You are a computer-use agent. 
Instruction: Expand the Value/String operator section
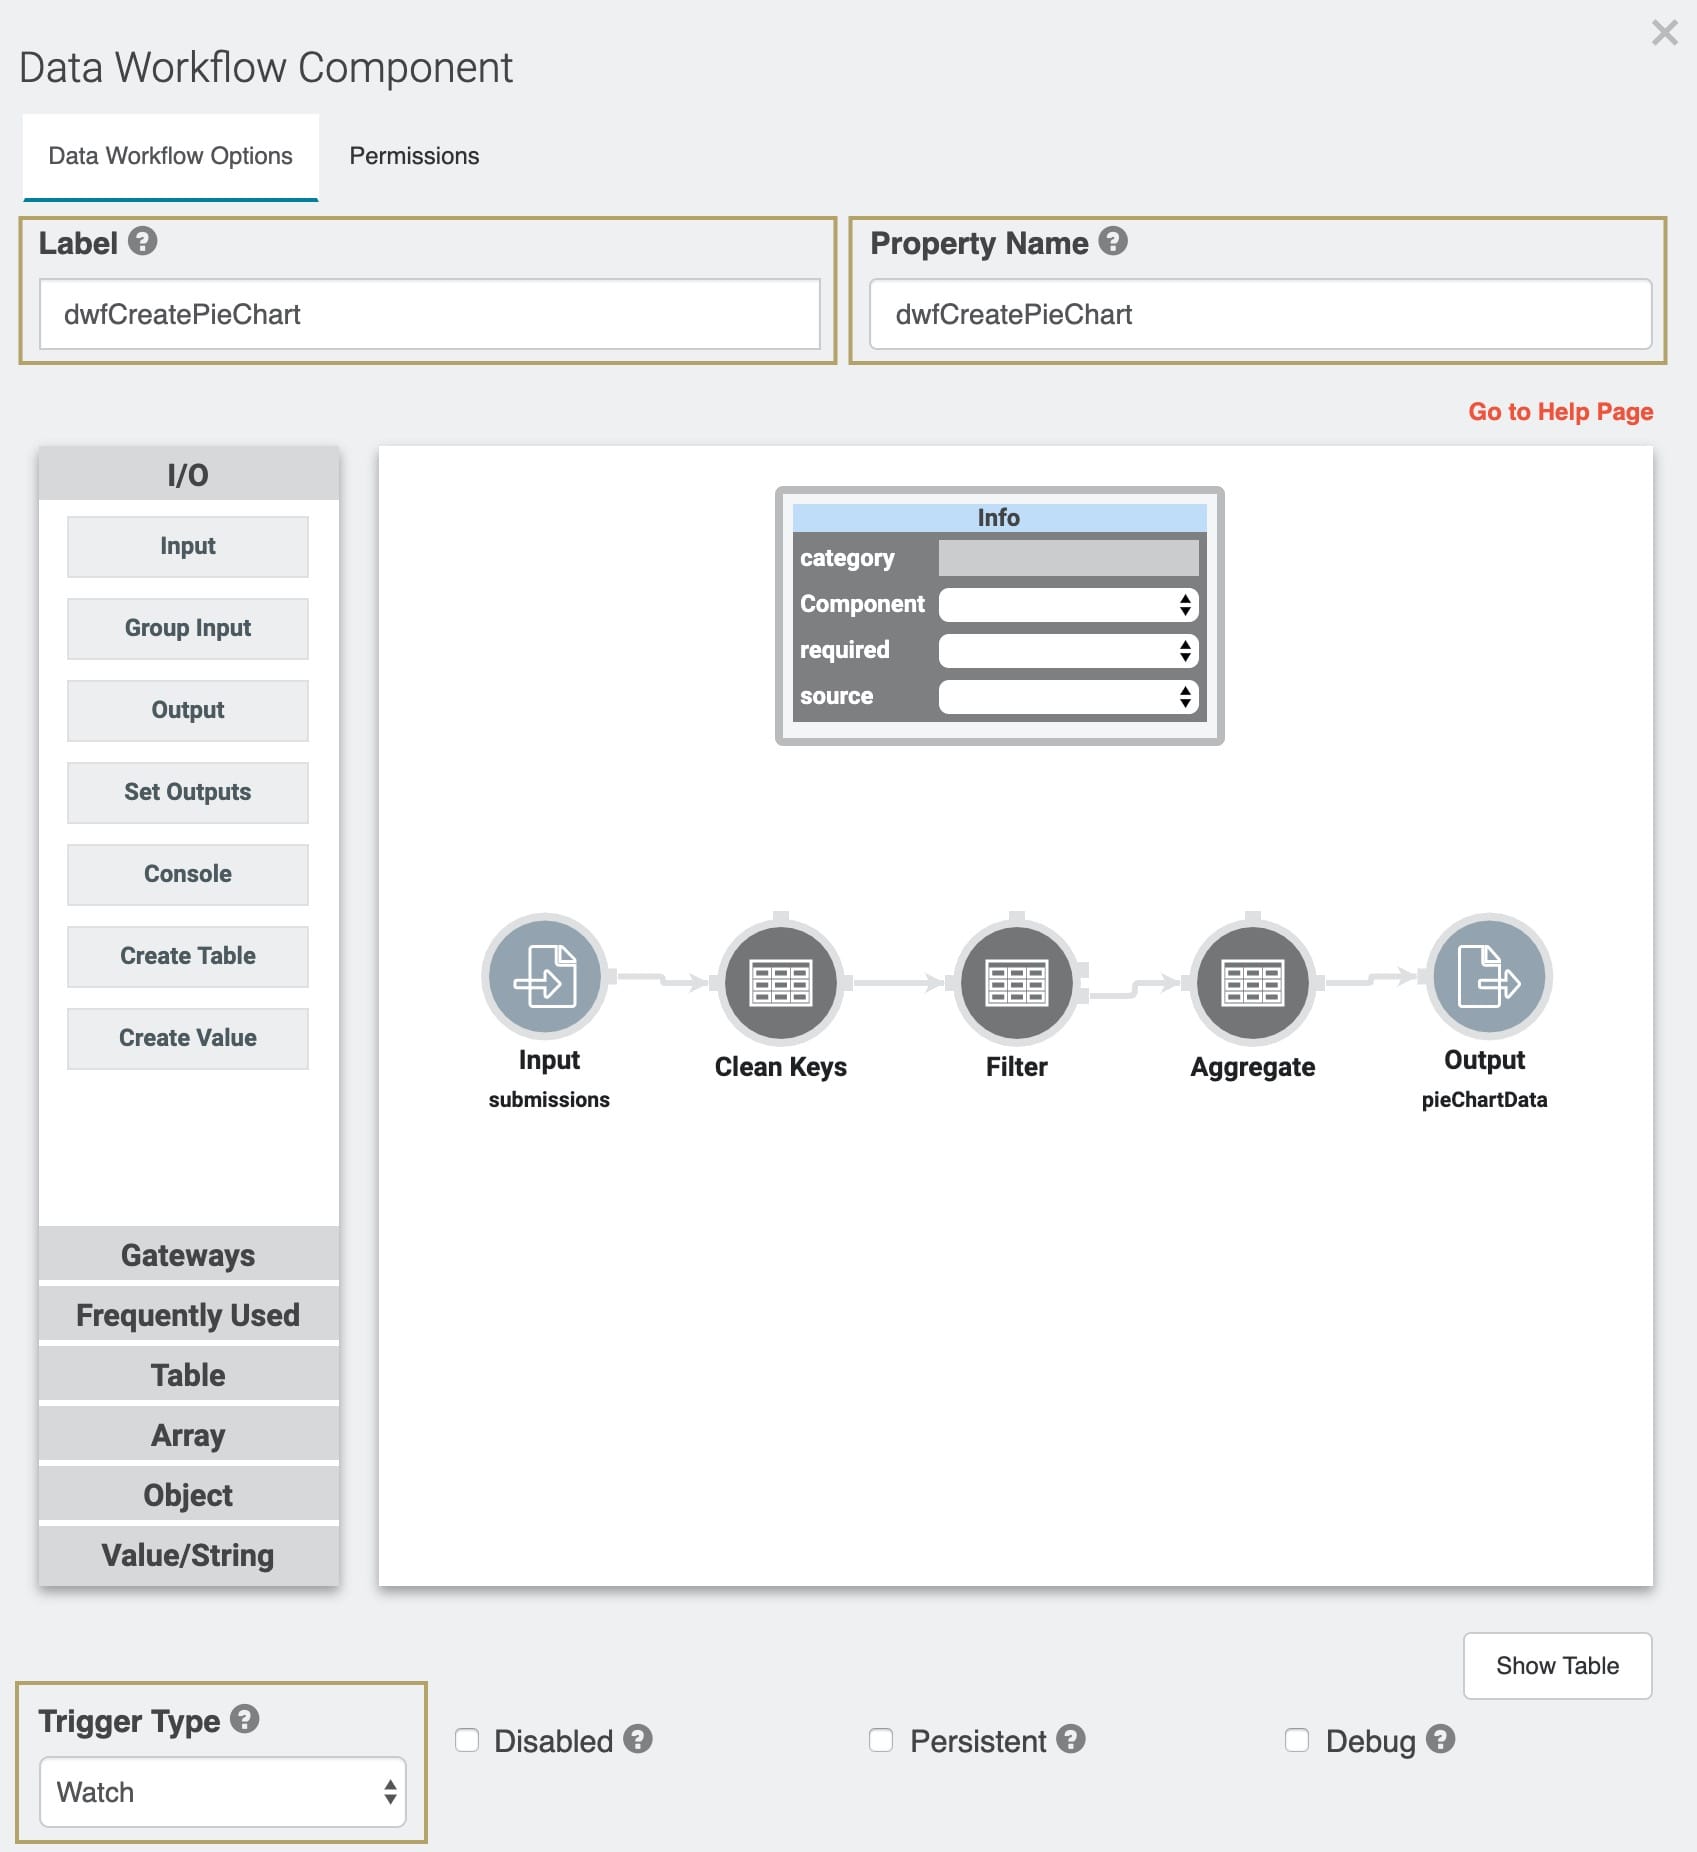[x=188, y=1555]
